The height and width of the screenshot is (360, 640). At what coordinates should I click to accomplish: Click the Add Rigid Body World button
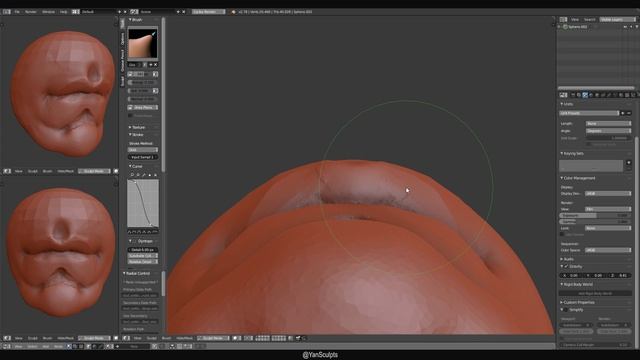tap(595, 293)
